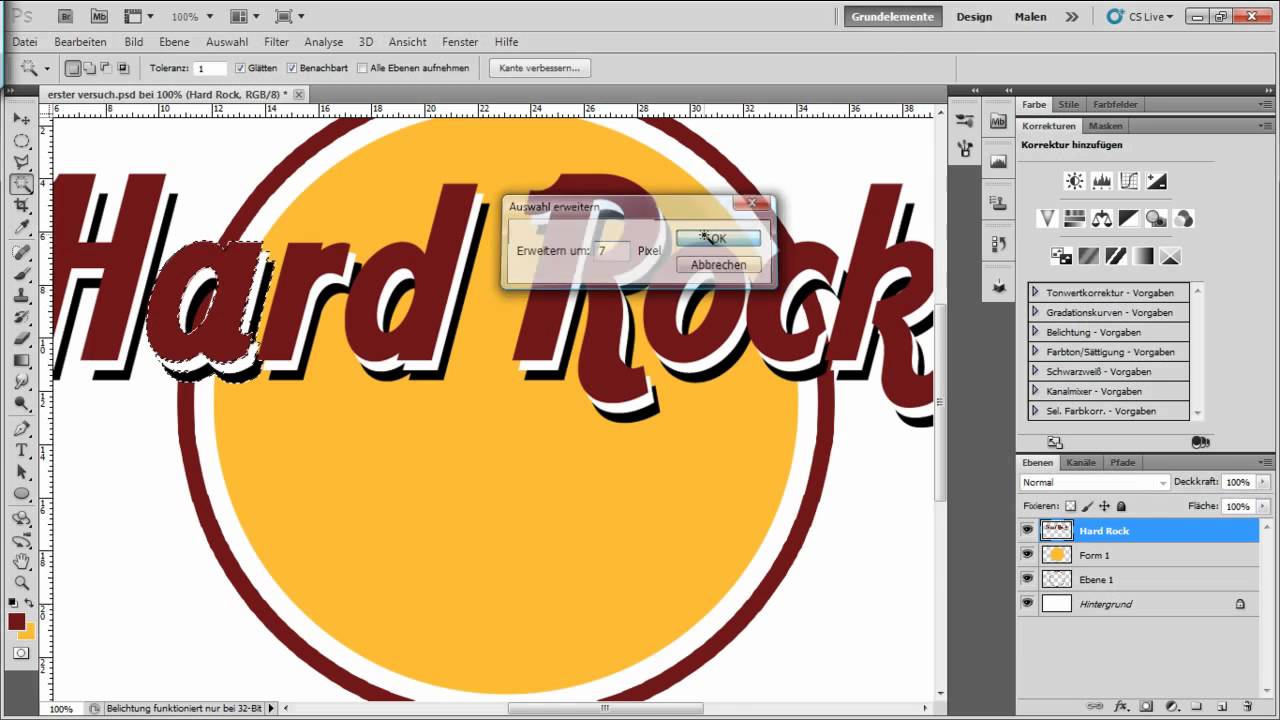Image resolution: width=1280 pixels, height=720 pixels.
Task: Switch to the Kanäle tab
Action: tap(1081, 462)
